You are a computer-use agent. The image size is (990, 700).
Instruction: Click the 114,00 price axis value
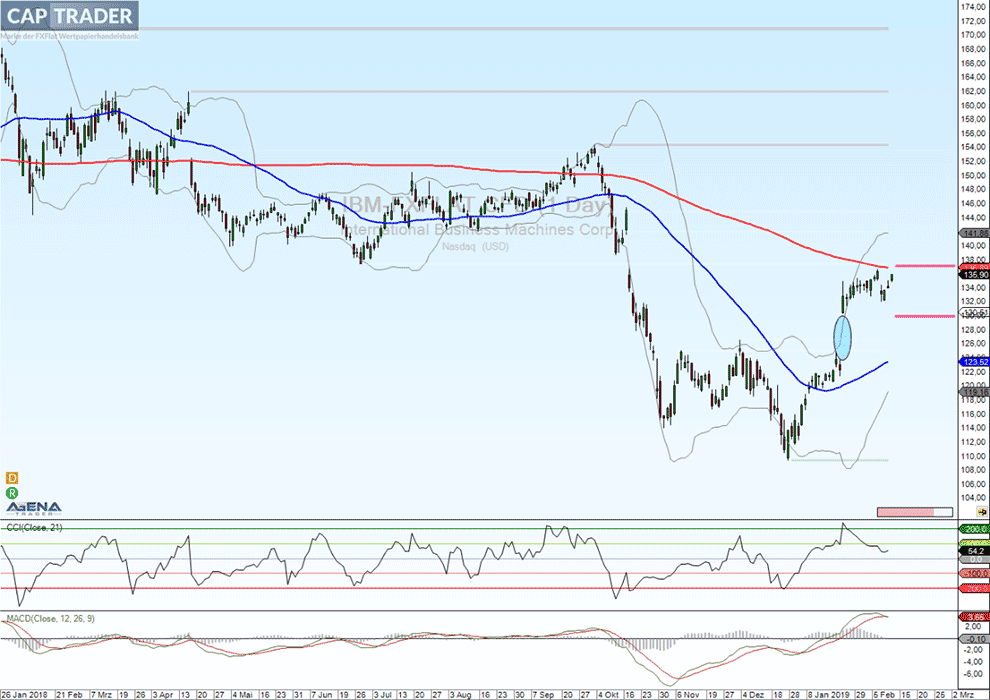973,428
